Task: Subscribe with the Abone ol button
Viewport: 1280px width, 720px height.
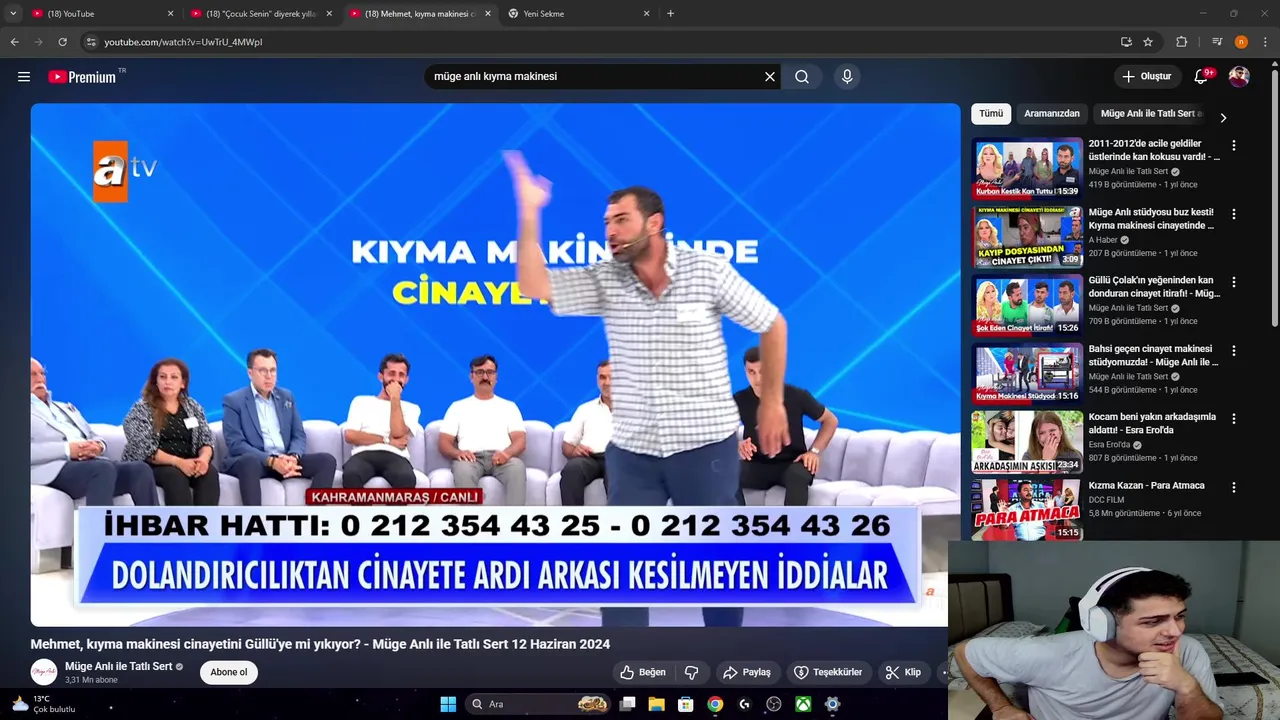Action: coord(228,672)
